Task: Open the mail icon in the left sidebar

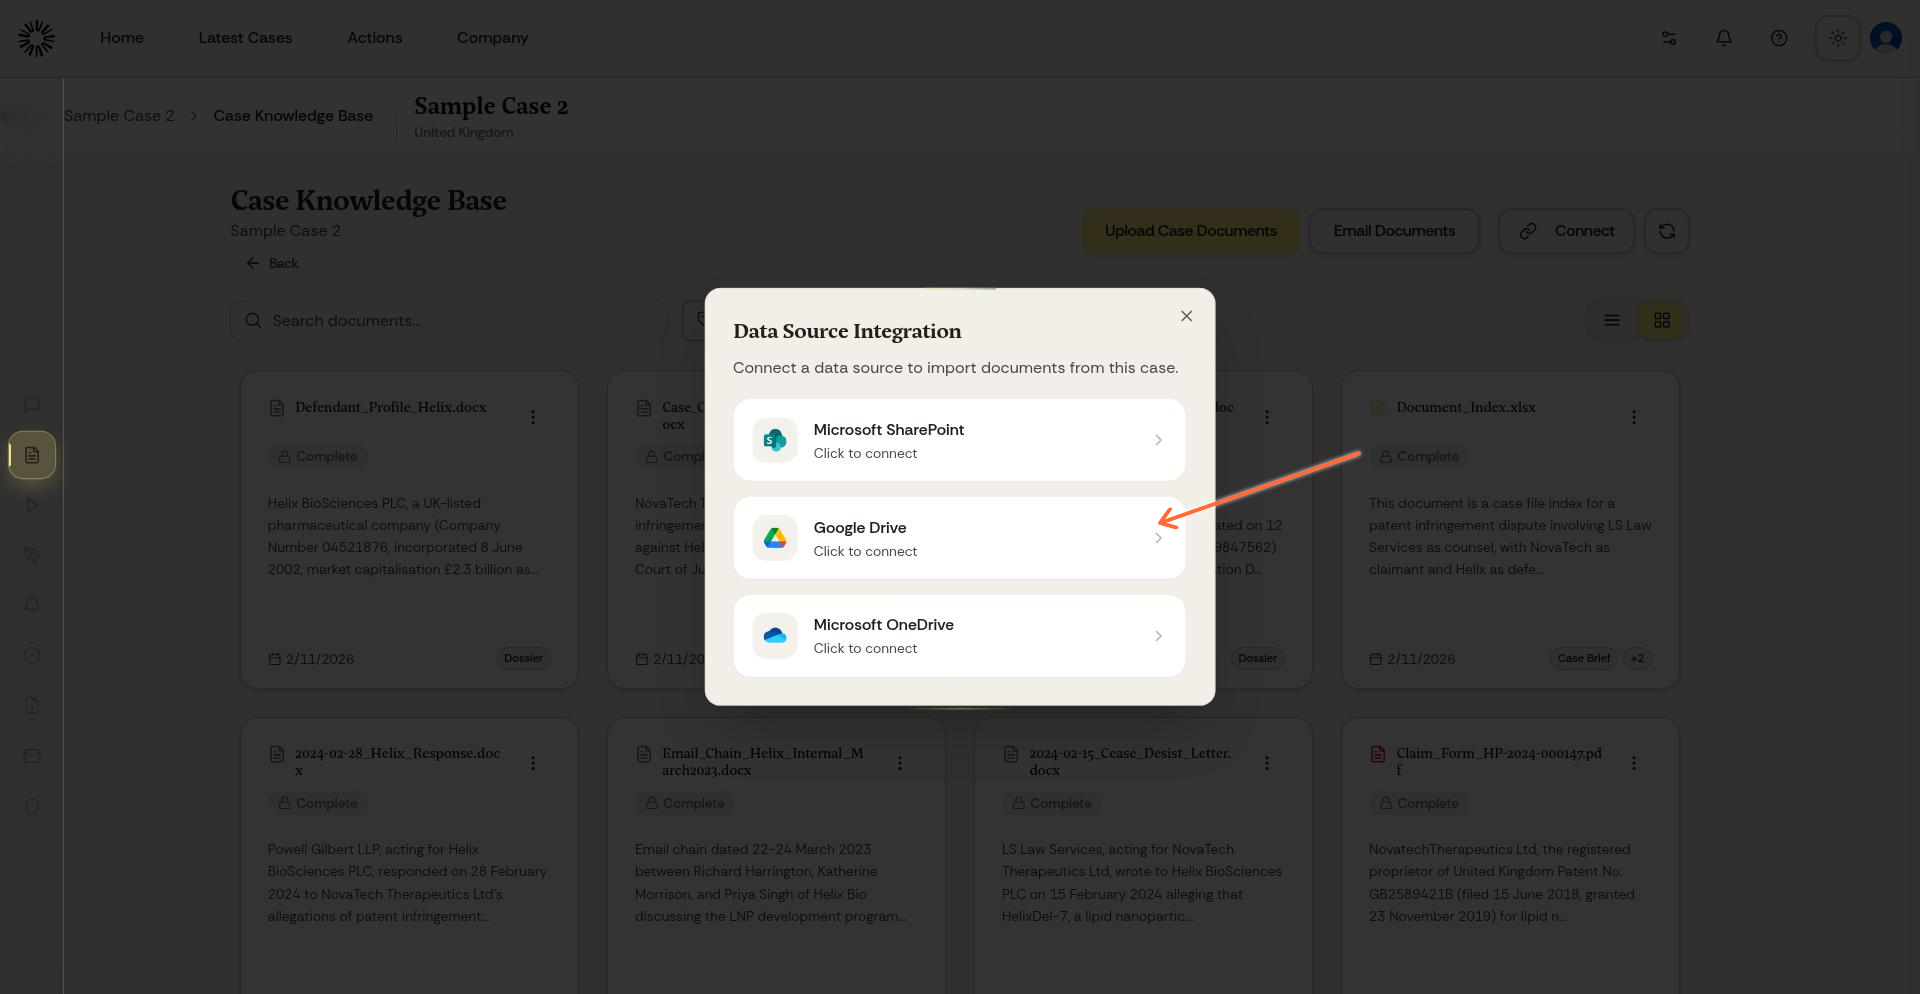Action: coord(31,756)
